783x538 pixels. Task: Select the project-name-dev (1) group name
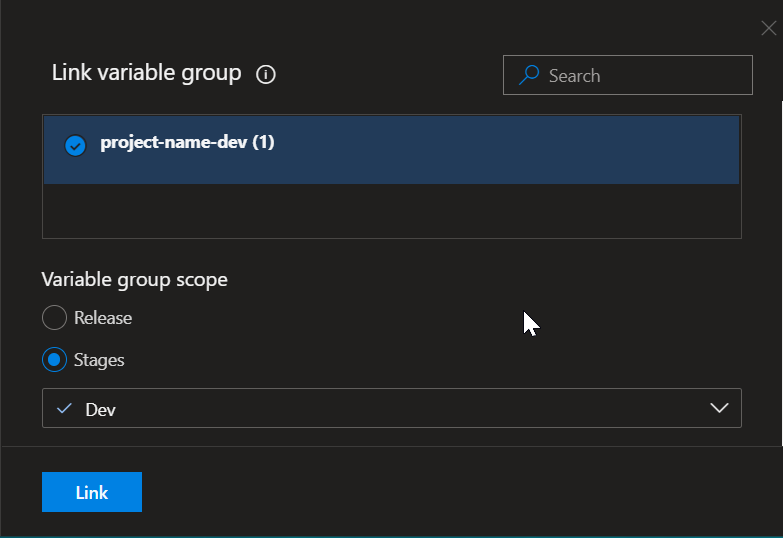187,143
